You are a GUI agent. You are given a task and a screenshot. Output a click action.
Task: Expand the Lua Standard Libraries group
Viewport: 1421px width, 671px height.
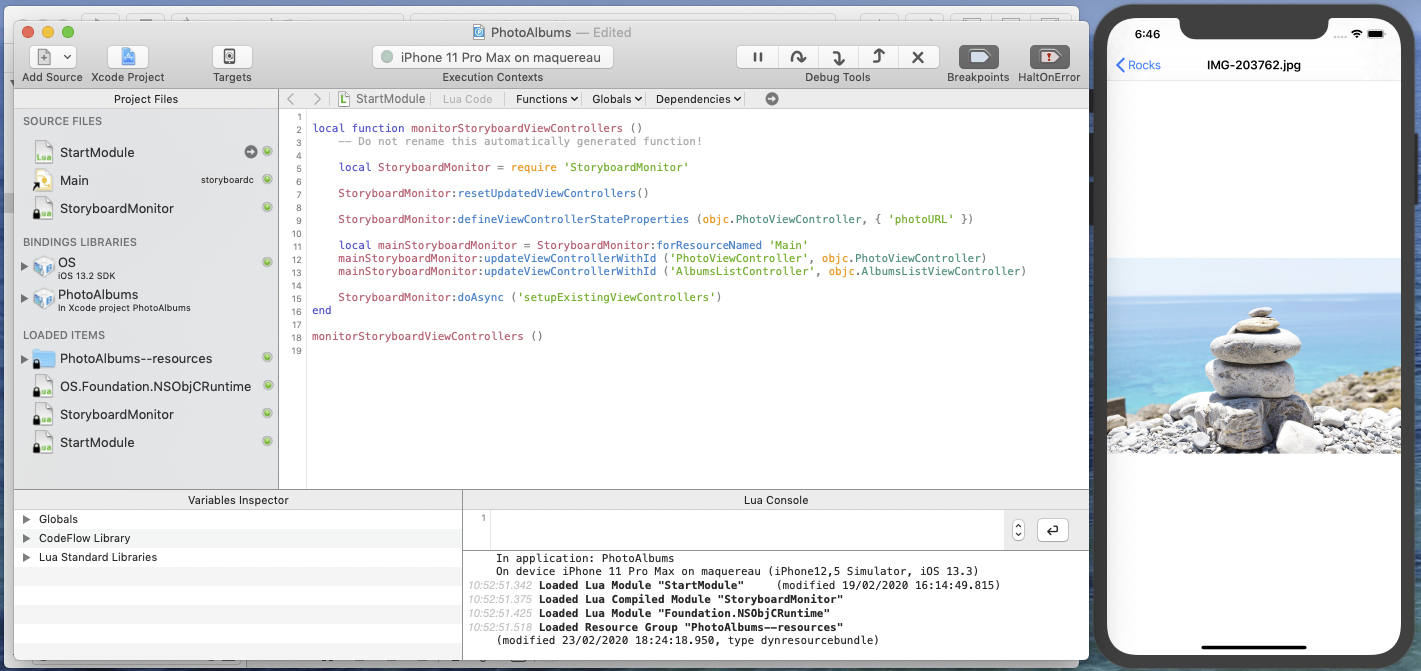(27, 557)
